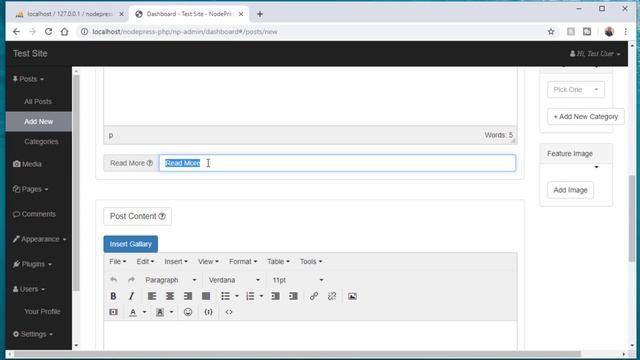Insert an image via the toolbar icon
Screen dimensions: 640x360
point(352,296)
